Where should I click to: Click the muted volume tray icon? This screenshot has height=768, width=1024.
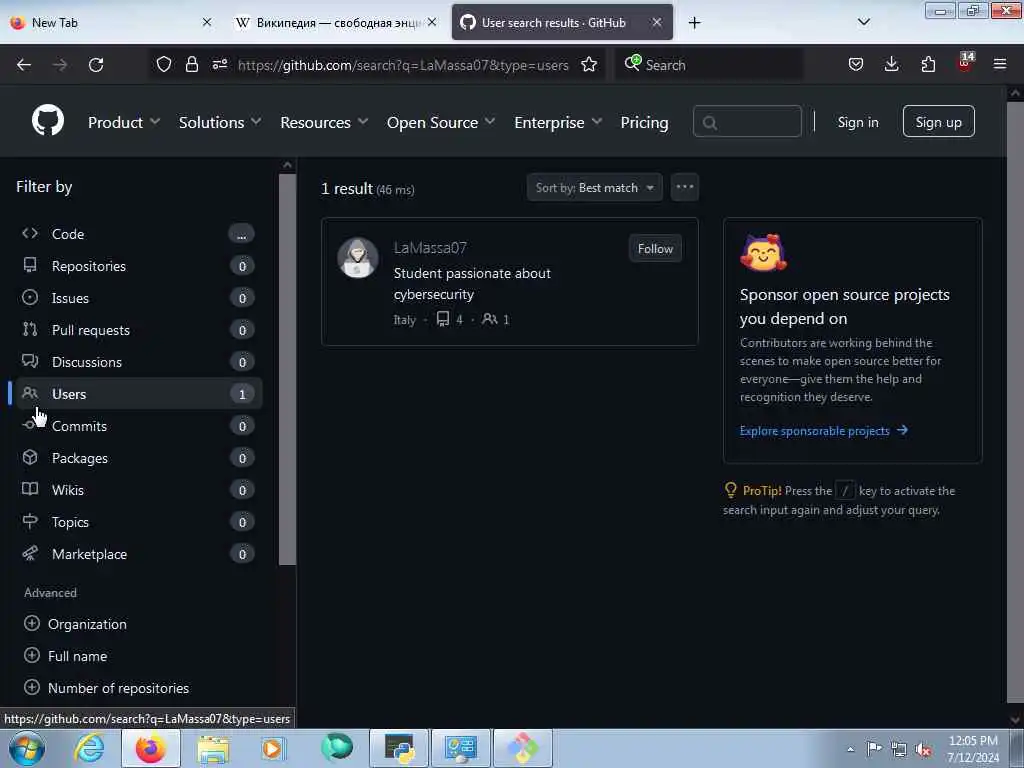tap(923, 749)
